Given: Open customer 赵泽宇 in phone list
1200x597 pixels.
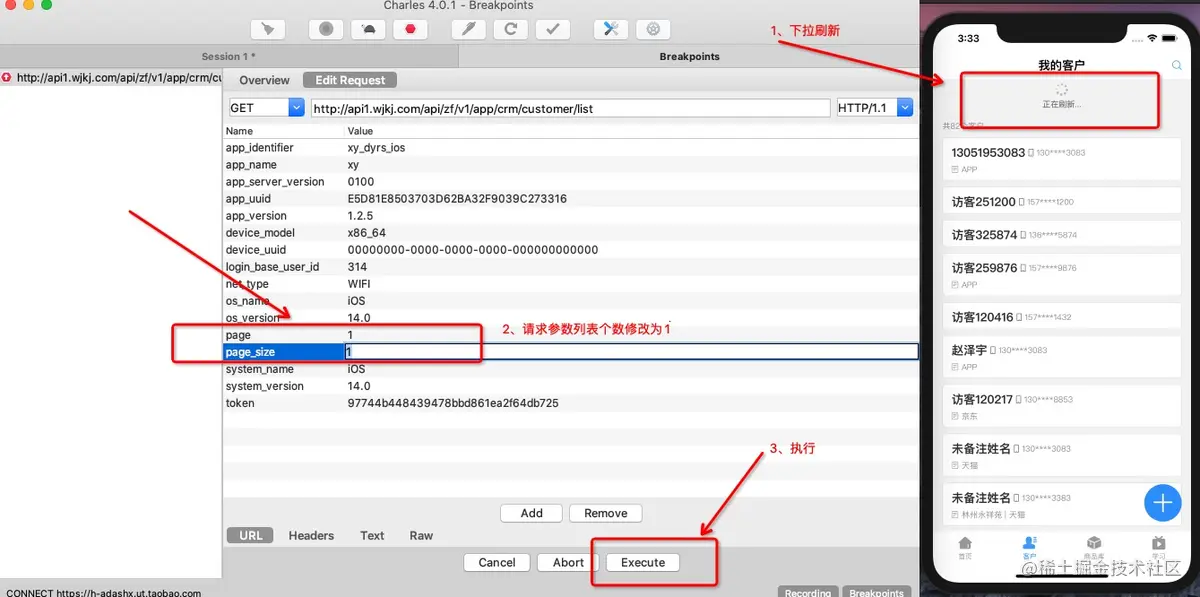Looking at the screenshot, I should coord(1062,357).
